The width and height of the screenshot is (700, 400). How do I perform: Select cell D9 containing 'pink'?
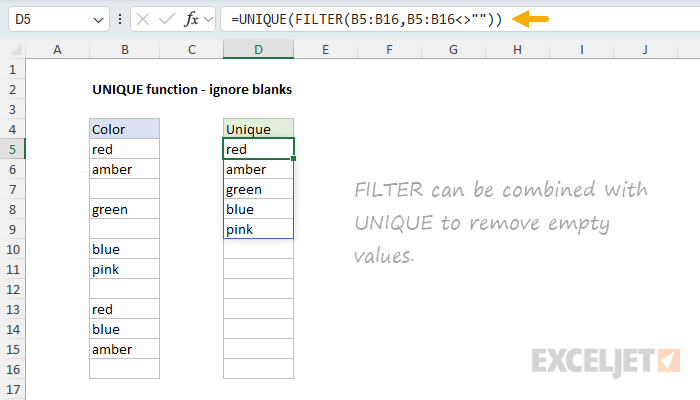tap(258, 229)
